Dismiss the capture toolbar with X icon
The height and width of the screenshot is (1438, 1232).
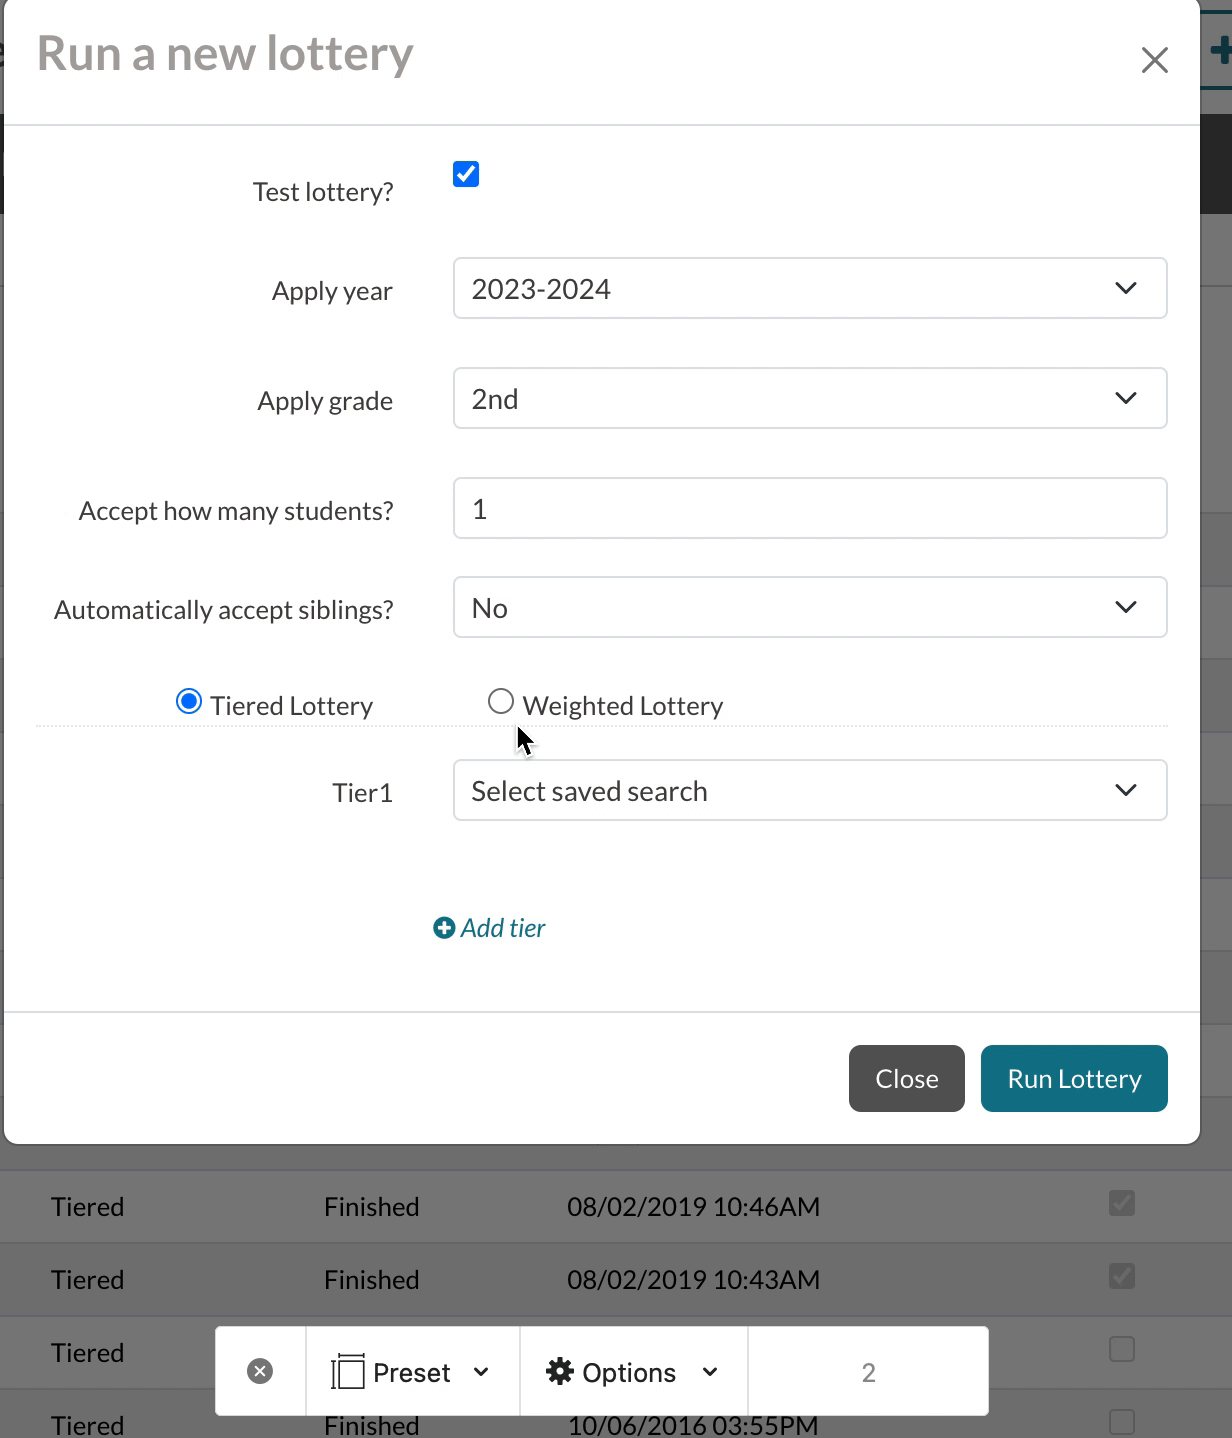coord(260,1372)
